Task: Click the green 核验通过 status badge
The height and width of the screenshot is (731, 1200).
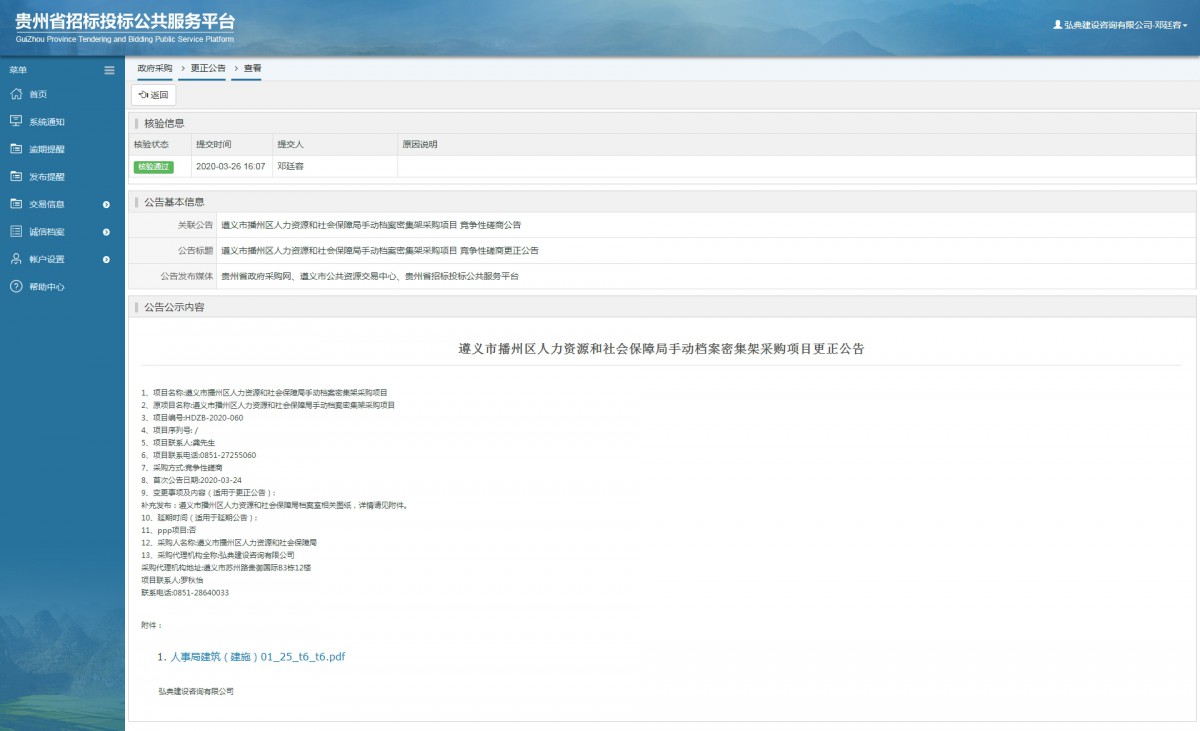Action: [x=153, y=167]
